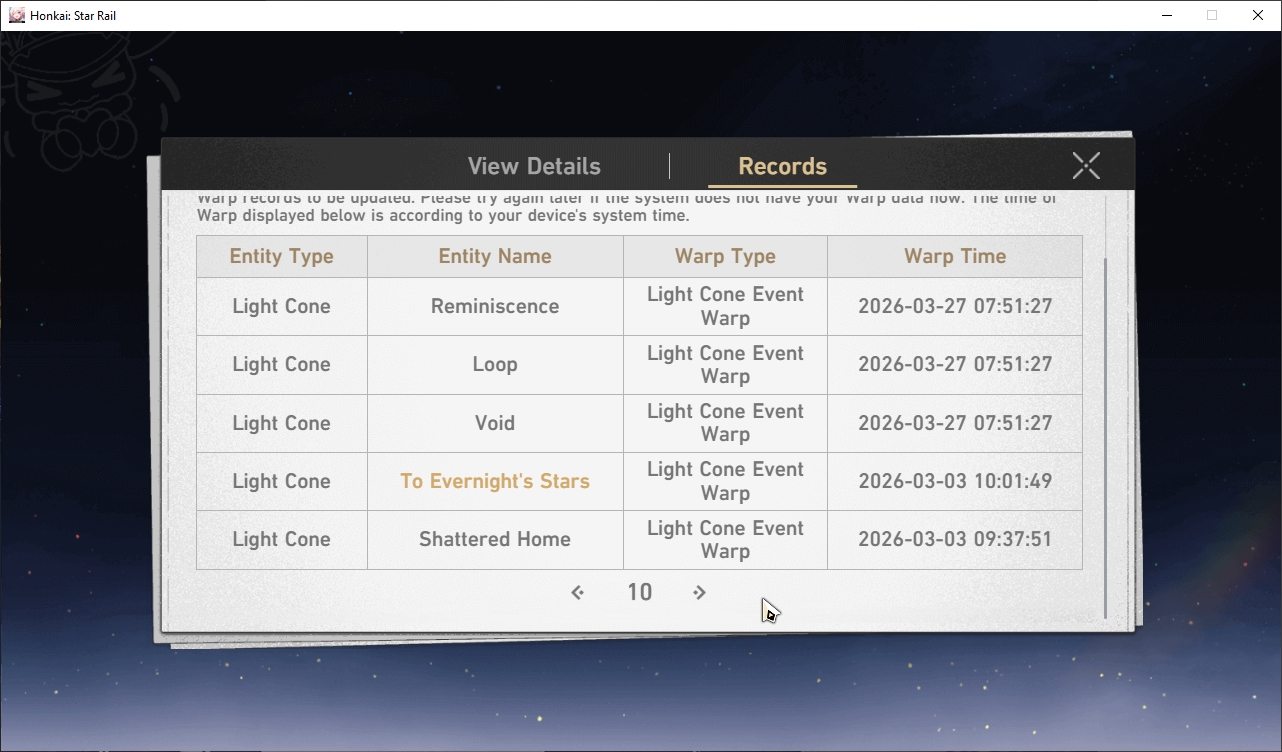The image size is (1282, 752).
Task: Click the To Evernight's Stars entry
Action: [x=495, y=481]
